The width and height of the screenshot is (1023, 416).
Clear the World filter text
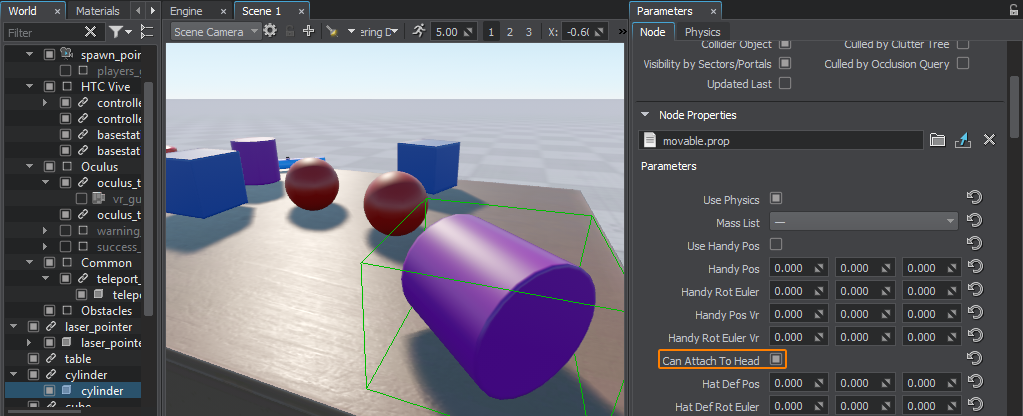(90, 33)
